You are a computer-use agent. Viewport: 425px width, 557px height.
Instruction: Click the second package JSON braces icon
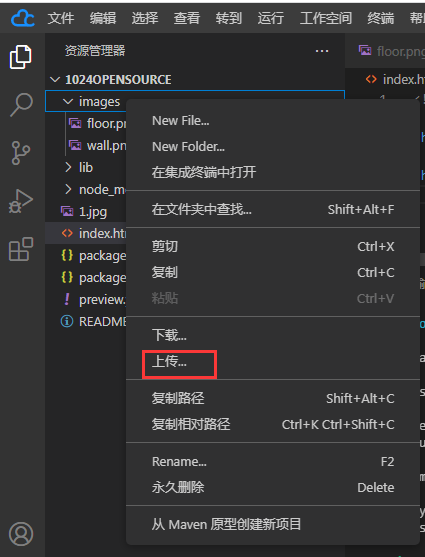tap(67, 277)
